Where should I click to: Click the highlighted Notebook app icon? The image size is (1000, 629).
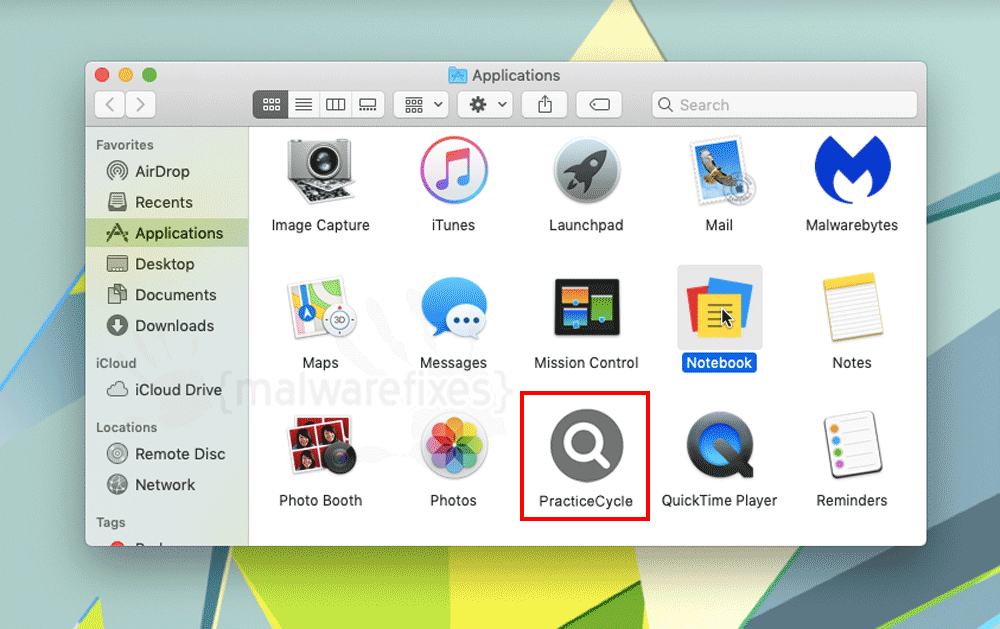tap(719, 307)
